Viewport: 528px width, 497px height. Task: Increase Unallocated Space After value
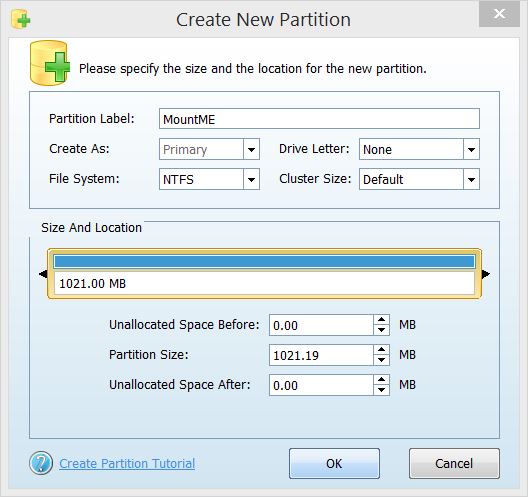(x=381, y=379)
